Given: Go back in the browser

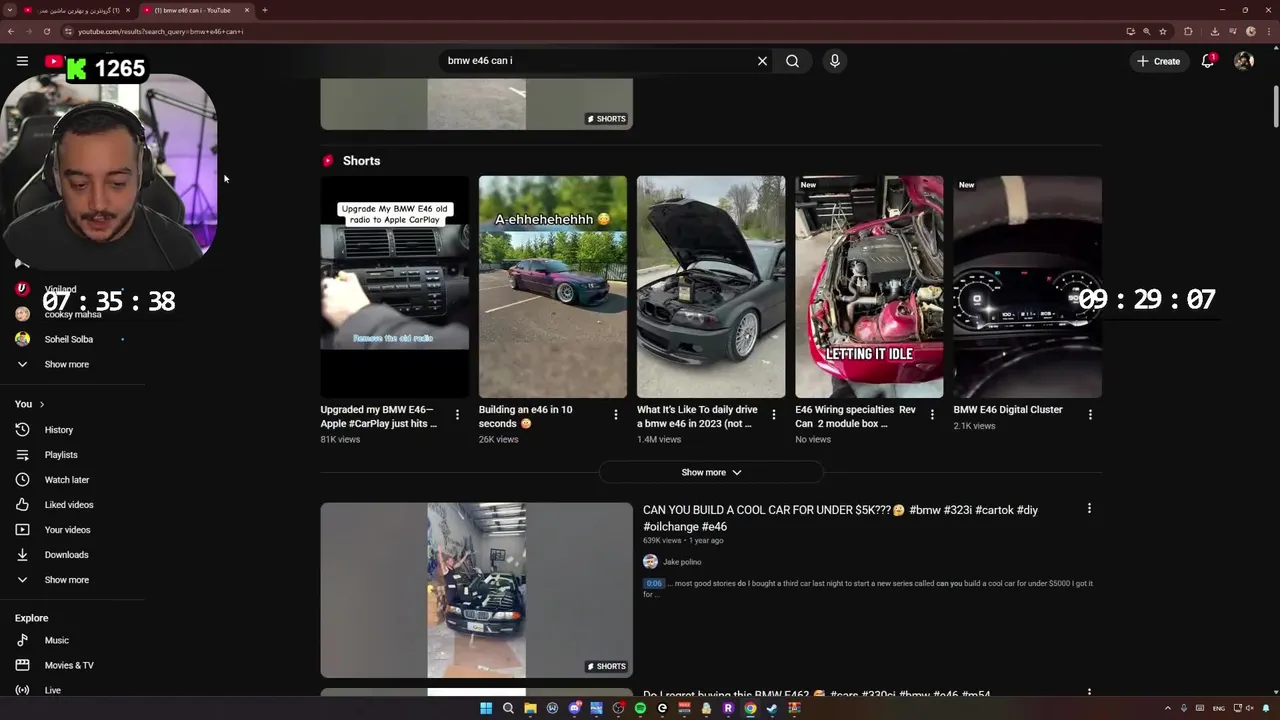Looking at the screenshot, I should 10,31.
